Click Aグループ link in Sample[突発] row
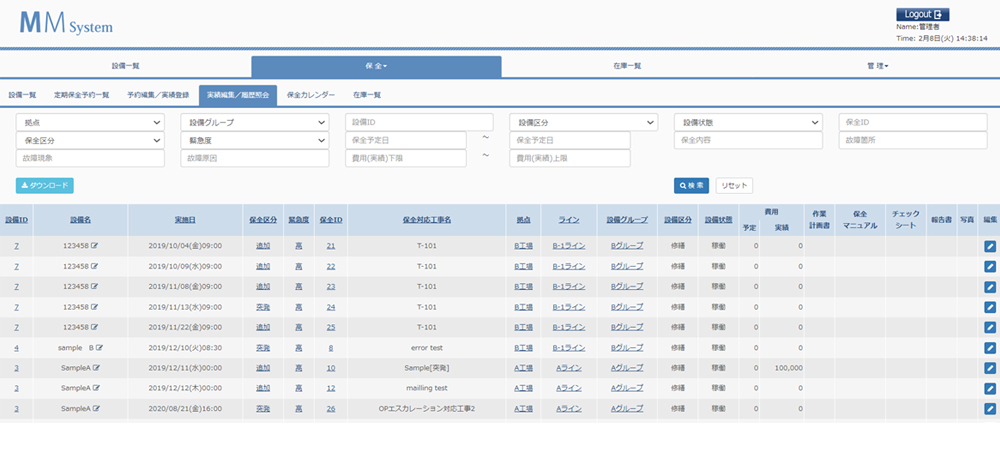1000x460 pixels. coord(627,369)
